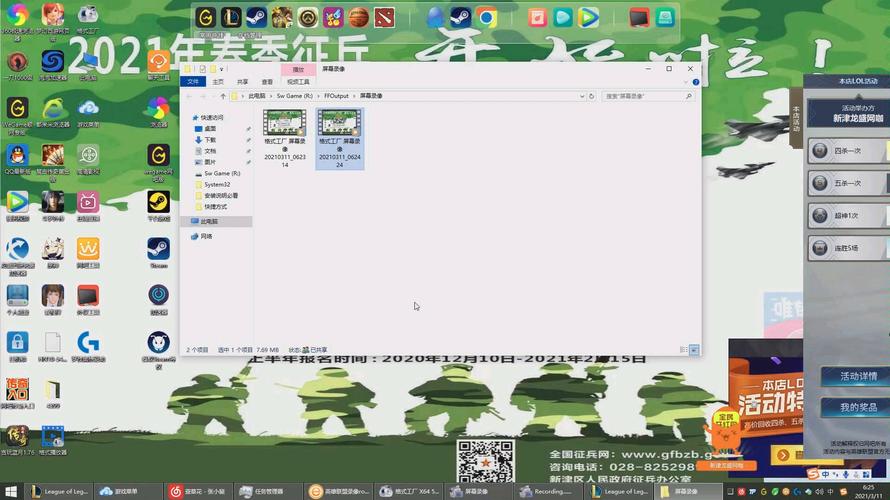Viewport: 890px width, 500px height.
Task: Click Sw Game (R:) in address path
Action: [295, 96]
